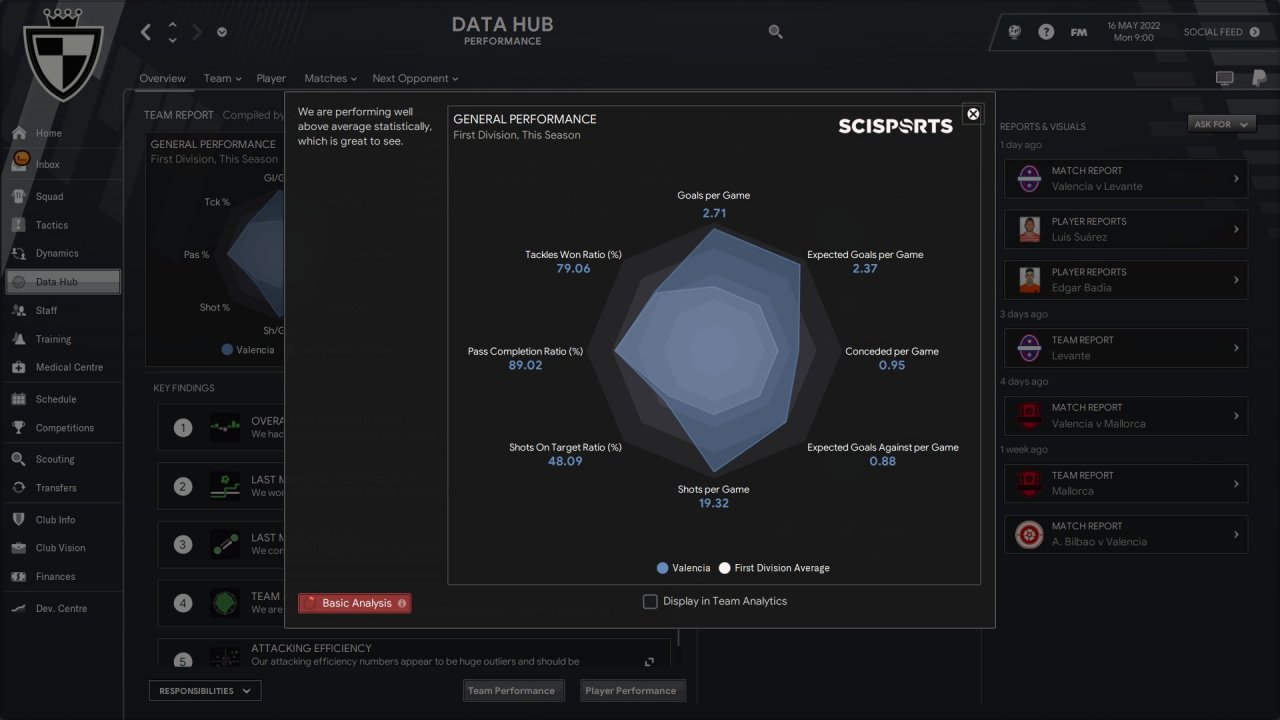Switch to the Player tab
The height and width of the screenshot is (720, 1280).
[271, 78]
